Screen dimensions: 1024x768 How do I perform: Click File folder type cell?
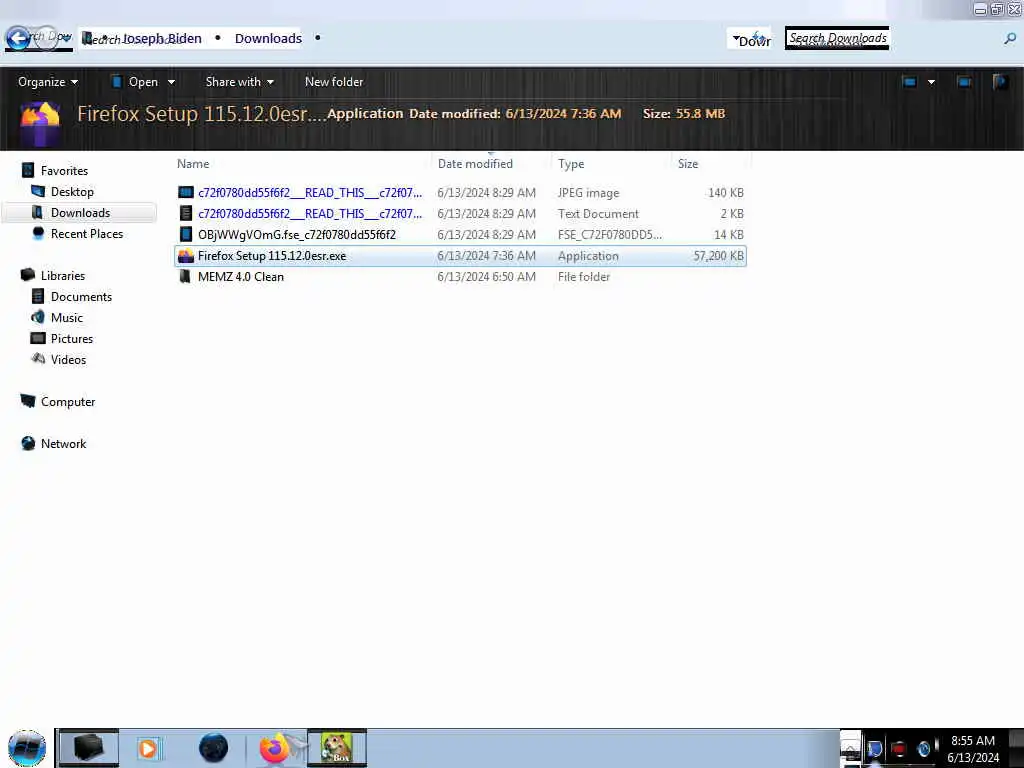click(x=584, y=276)
